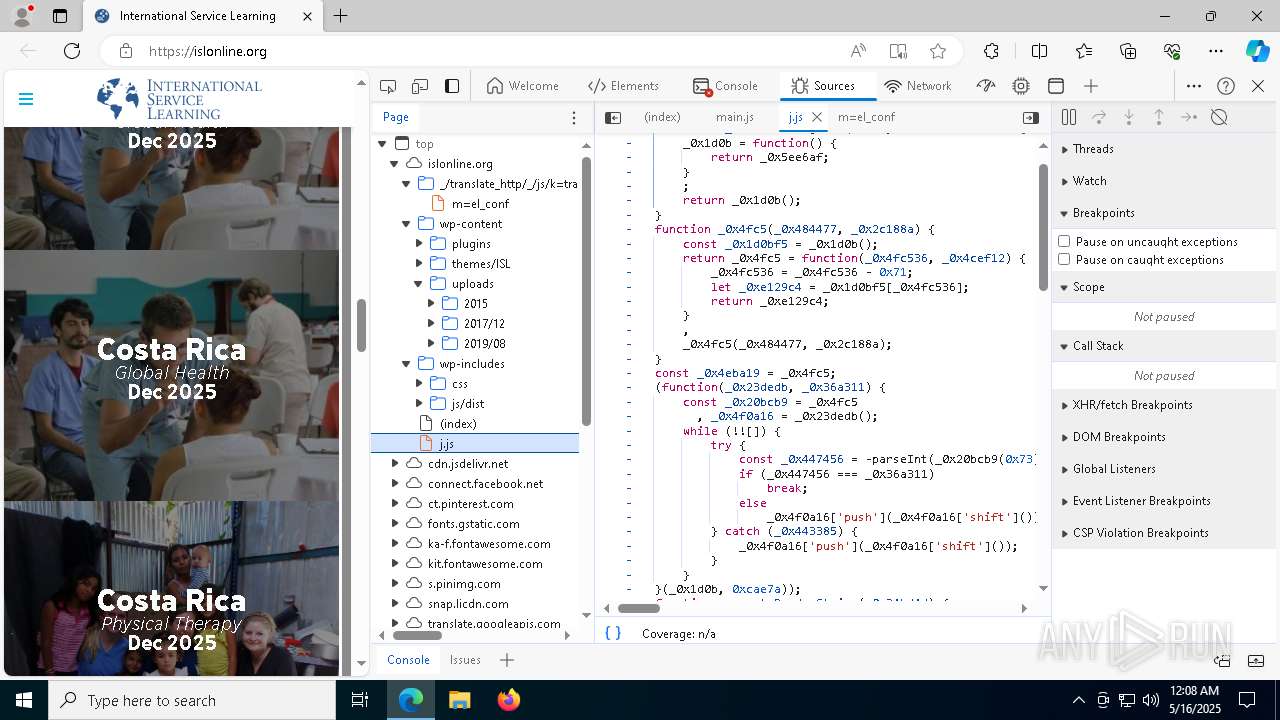Open the site hamburger menu
Image resolution: width=1280 pixels, height=720 pixels.
pyautogui.click(x=26, y=99)
